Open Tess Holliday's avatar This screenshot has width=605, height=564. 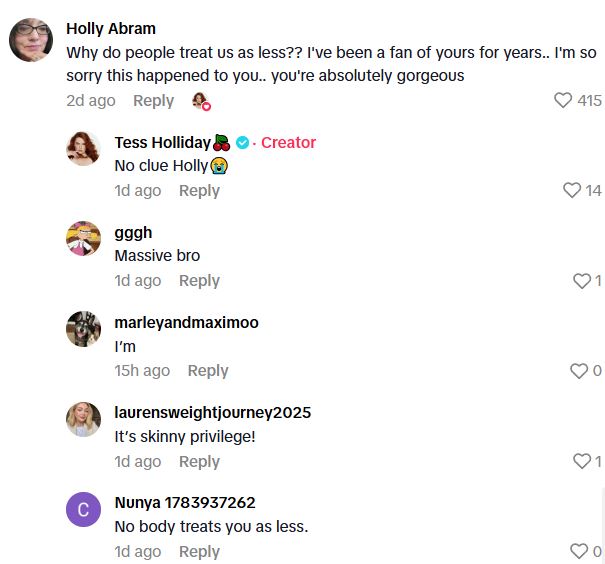click(x=83, y=150)
